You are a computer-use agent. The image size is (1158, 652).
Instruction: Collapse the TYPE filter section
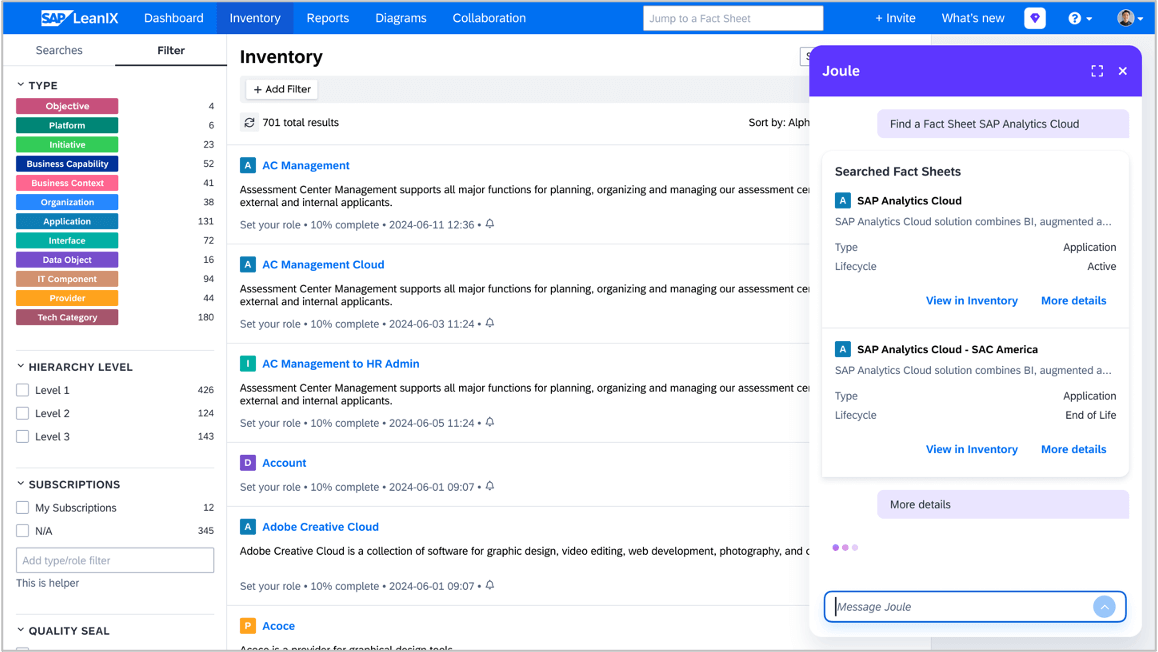21,86
